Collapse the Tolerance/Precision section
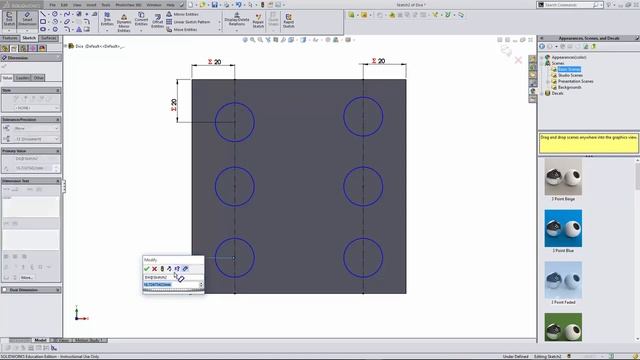This screenshot has height=360, width=640. [x=58, y=120]
